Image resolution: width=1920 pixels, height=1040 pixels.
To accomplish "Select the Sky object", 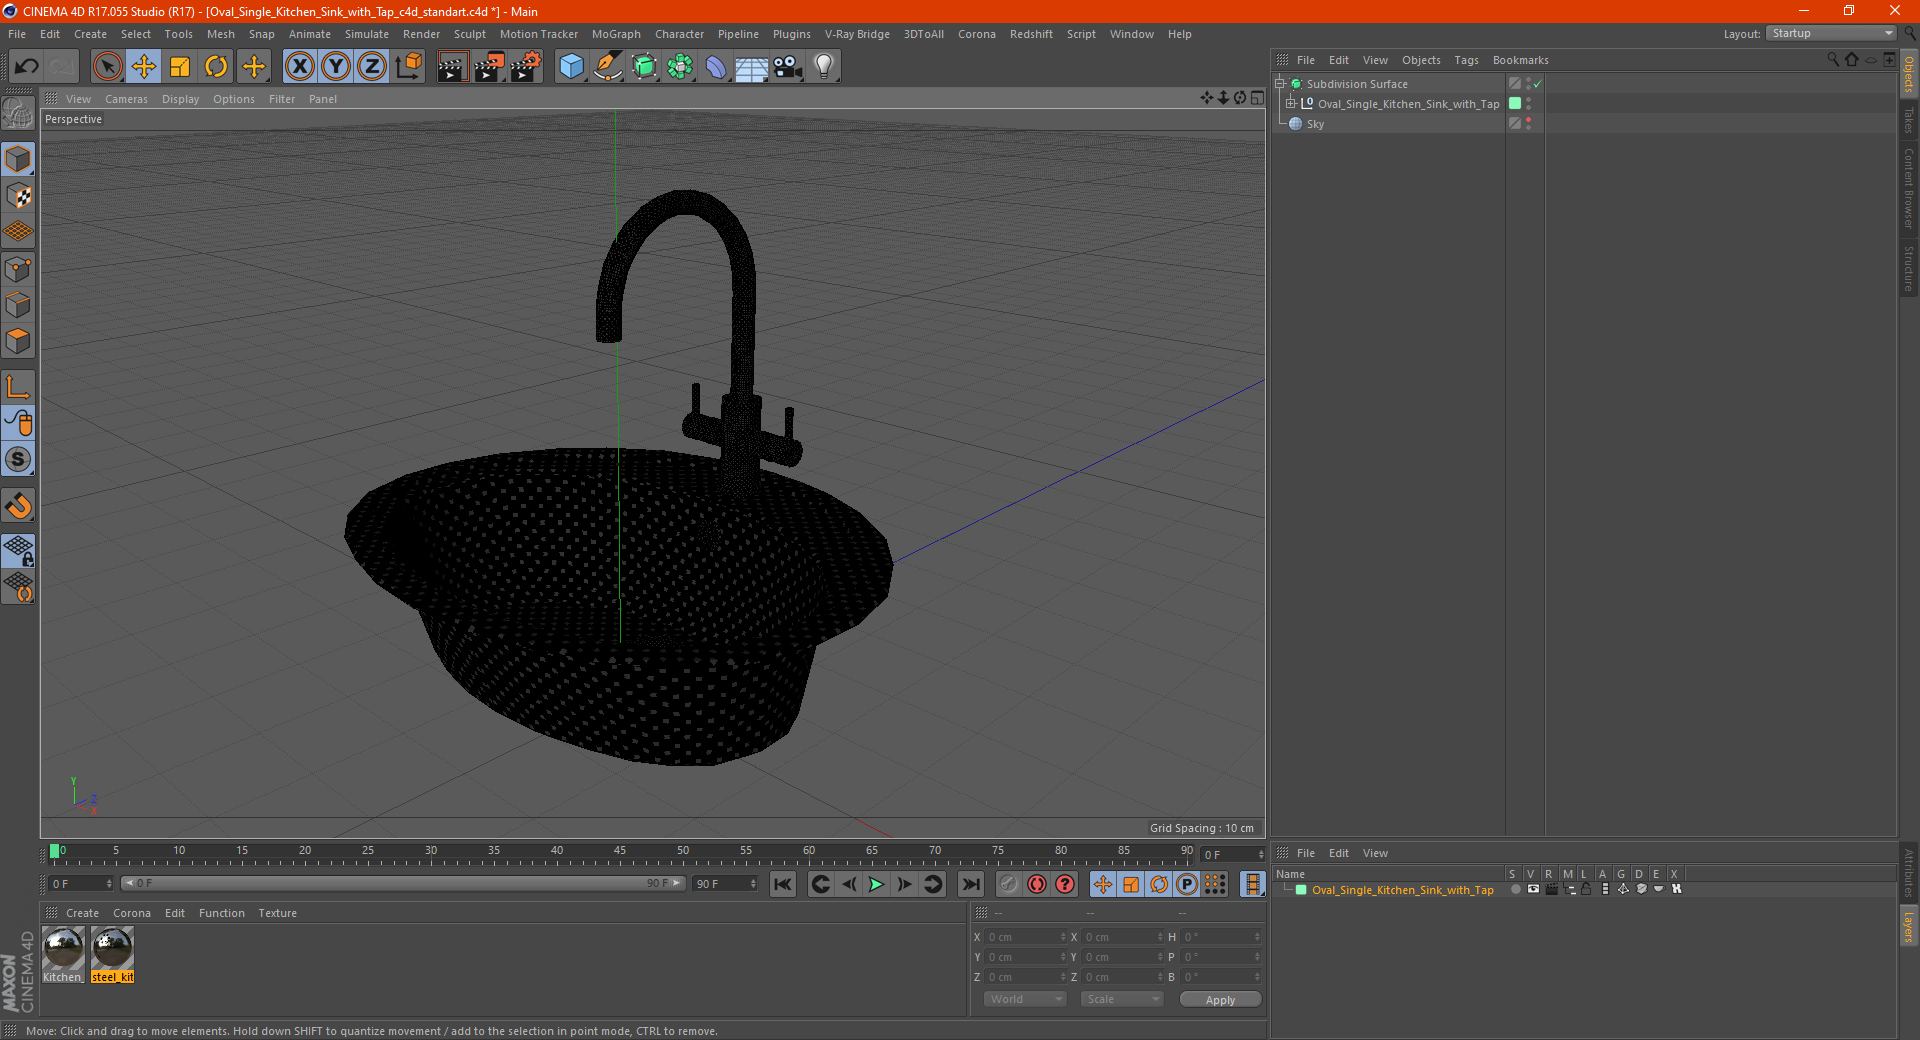I will pos(1315,124).
